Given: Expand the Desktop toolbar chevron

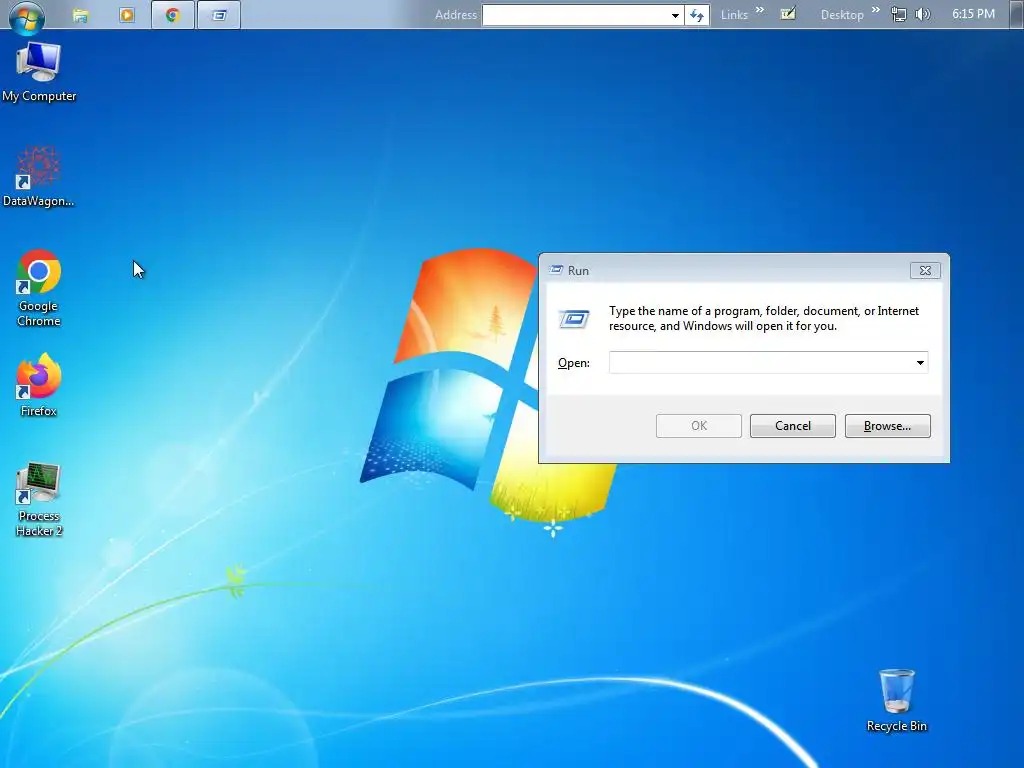Looking at the screenshot, I should pyautogui.click(x=876, y=10).
